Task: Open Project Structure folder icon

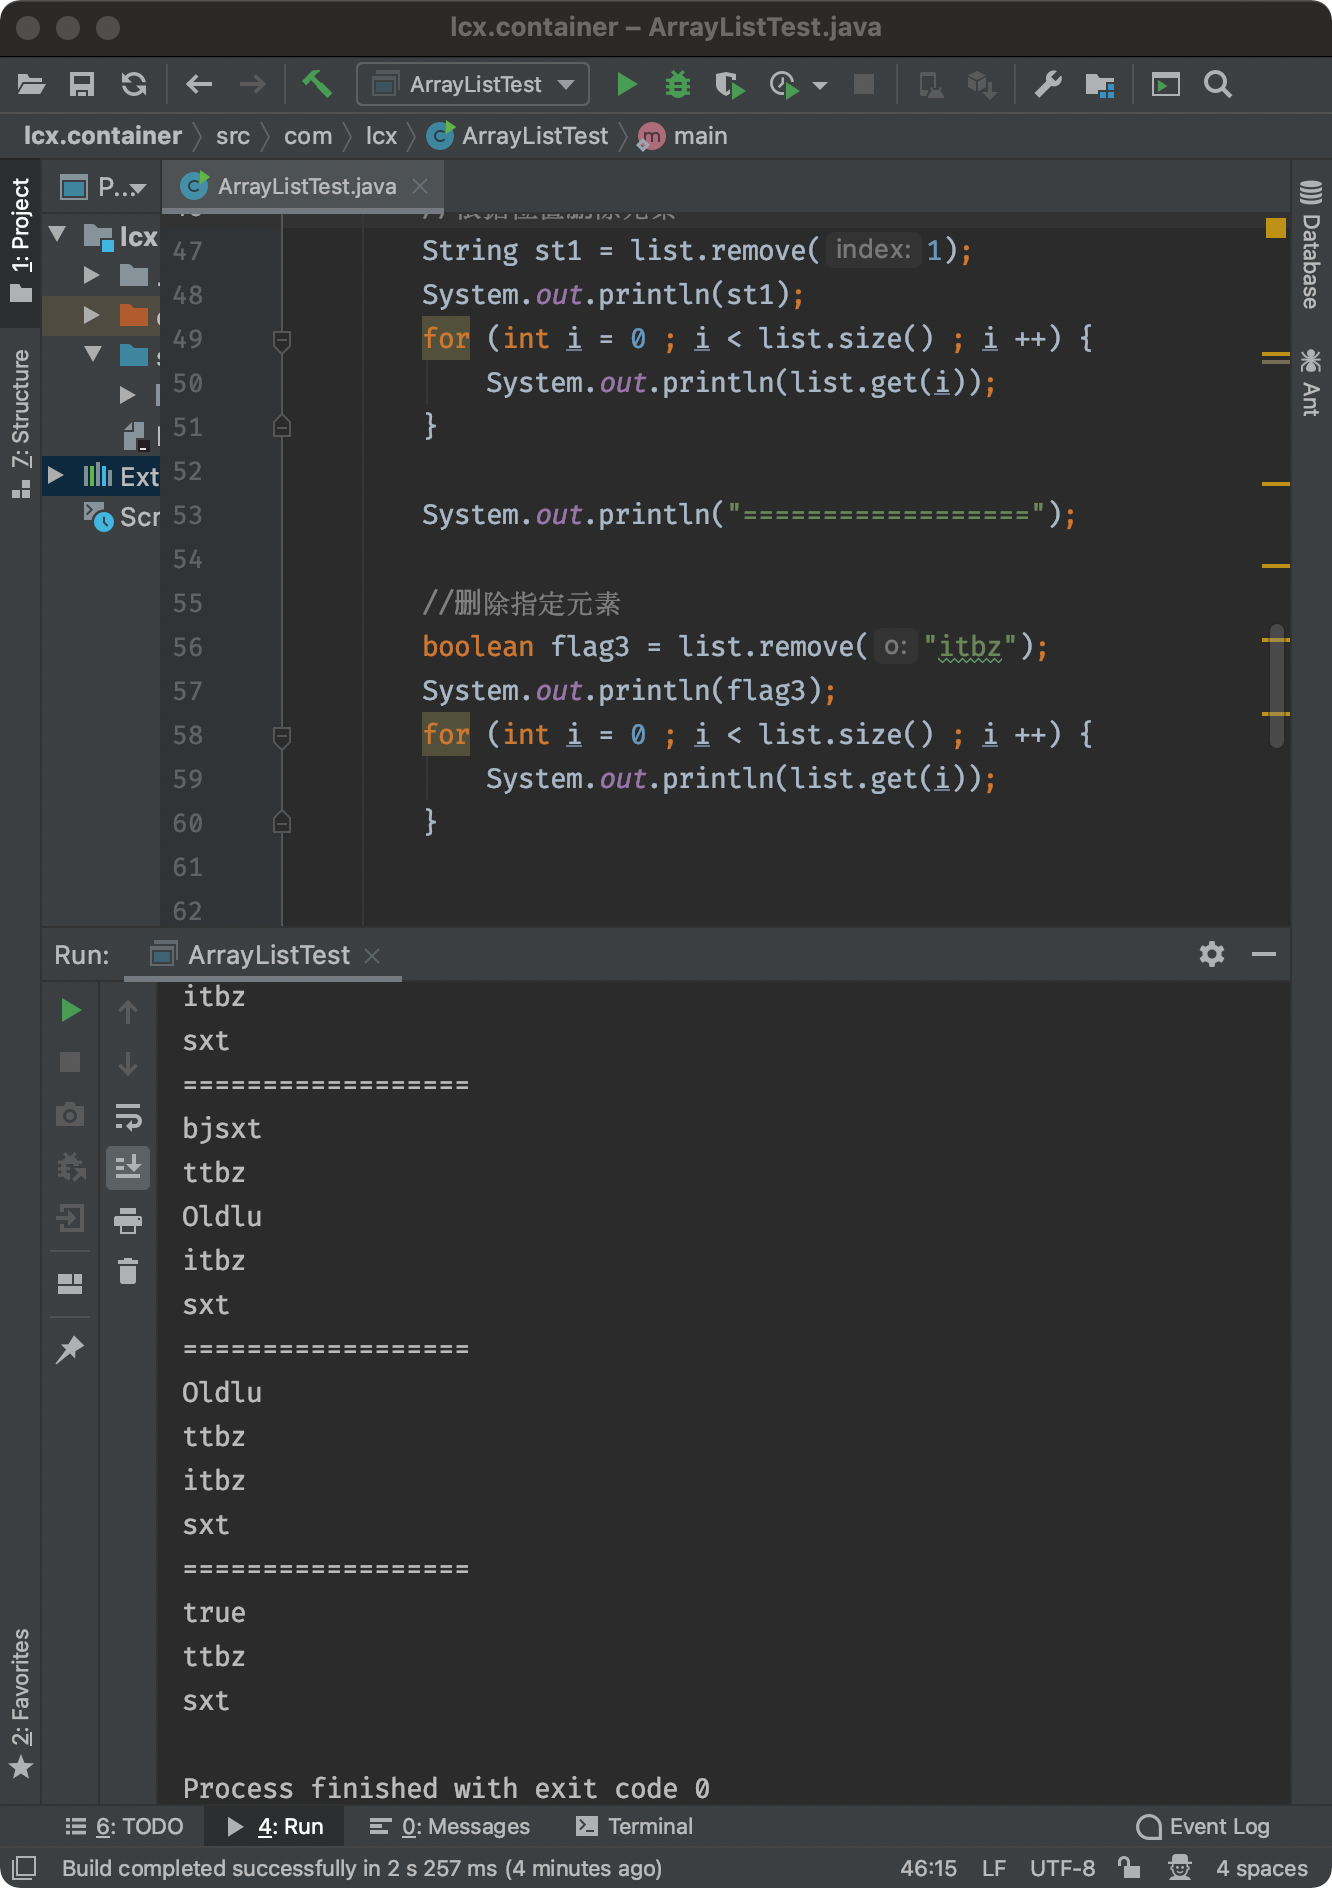Action: click(x=1100, y=85)
